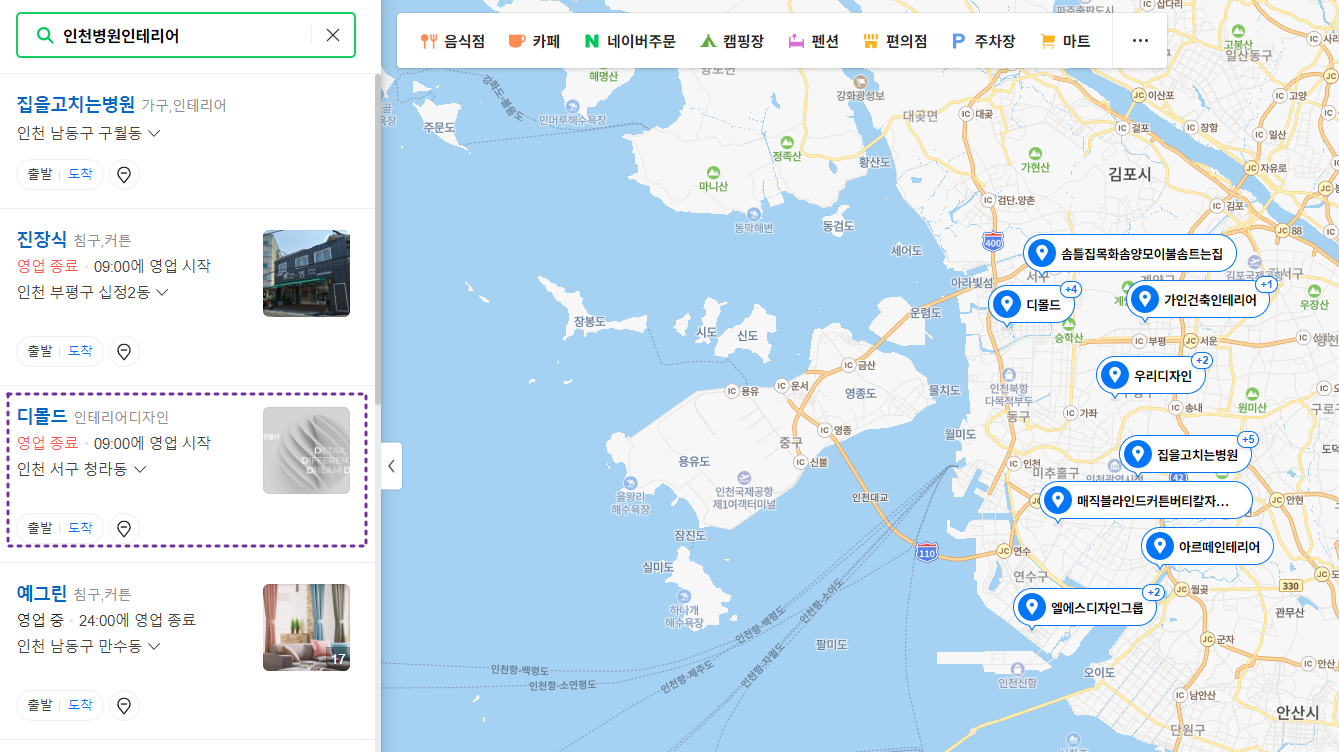The image size is (1339, 752).
Task: Set 디몰드 as 도착 point
Action: coord(80,527)
